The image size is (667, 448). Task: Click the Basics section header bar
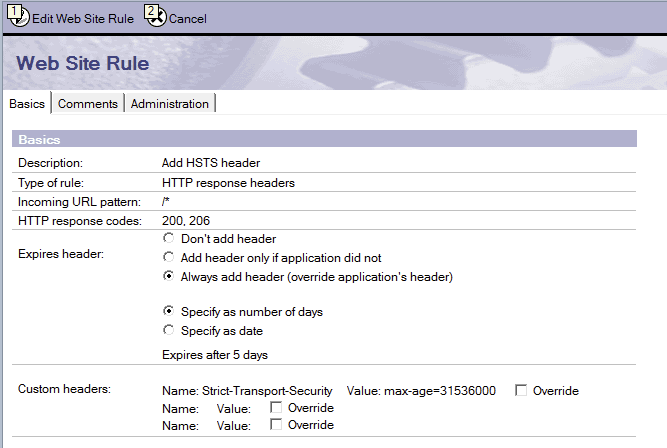pyautogui.click(x=323, y=140)
